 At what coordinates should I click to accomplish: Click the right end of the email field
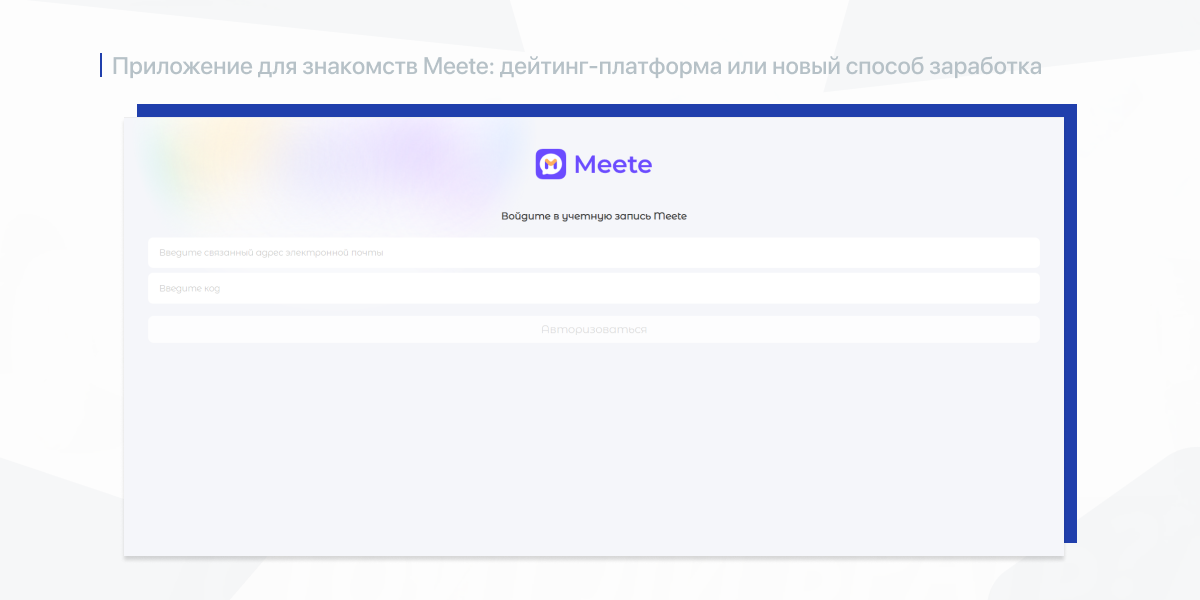1020,253
